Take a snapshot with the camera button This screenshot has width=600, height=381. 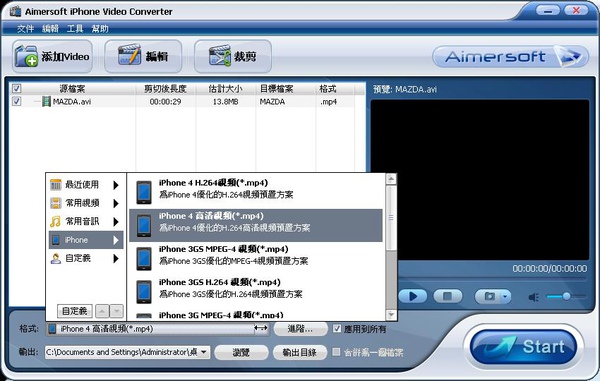(x=489, y=296)
